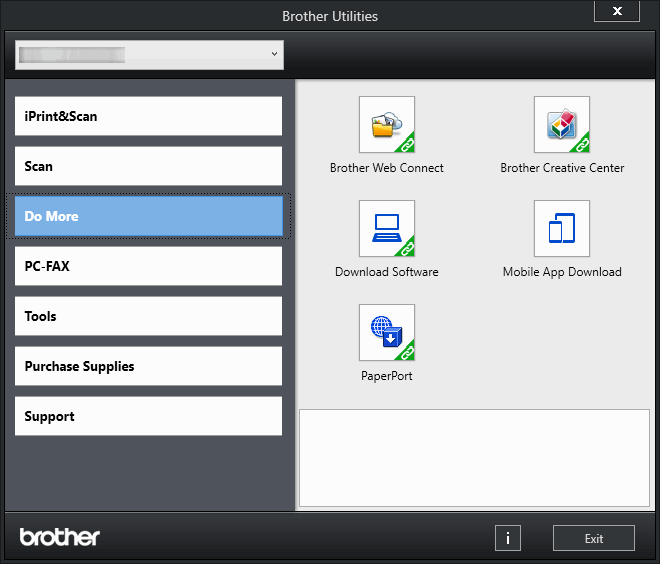The height and width of the screenshot is (564, 660).
Task: Click the Brother logo in footer
Action: point(60,538)
